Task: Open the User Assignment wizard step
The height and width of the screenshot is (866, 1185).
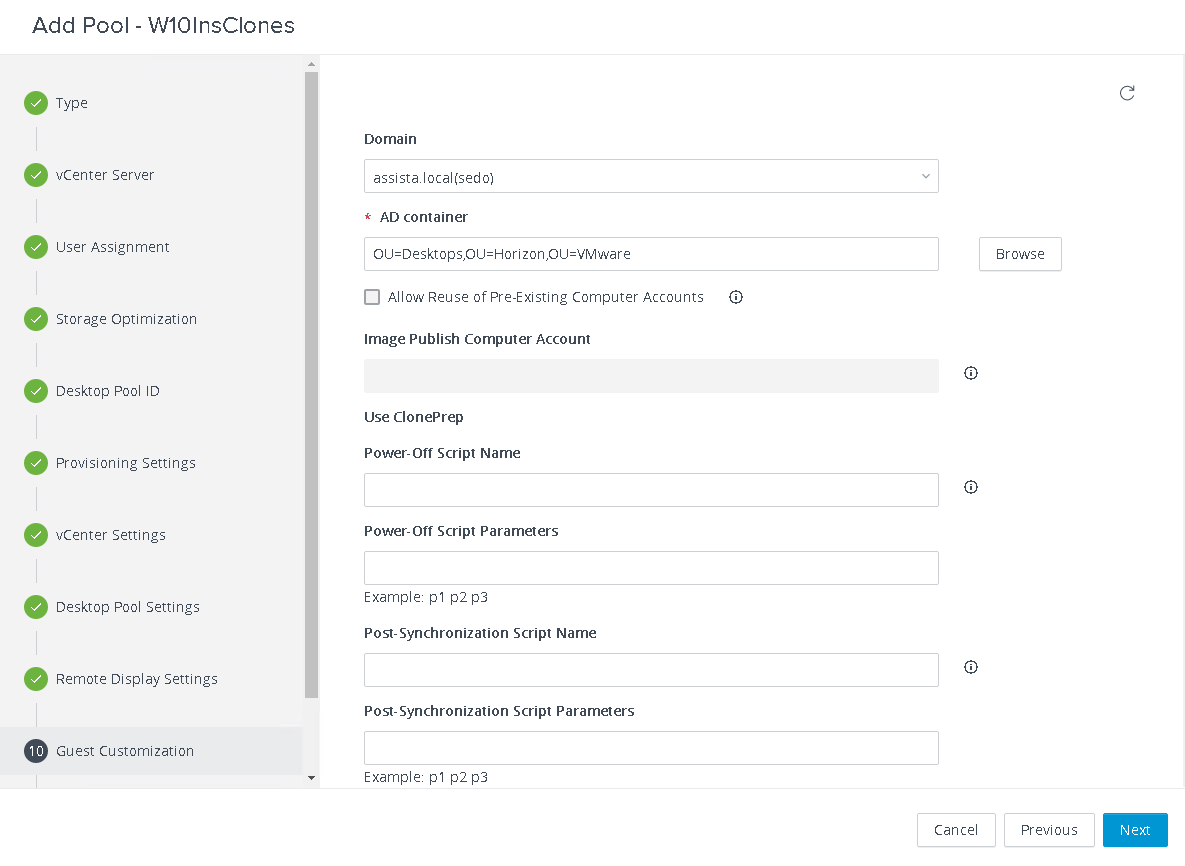Action: [x=113, y=247]
